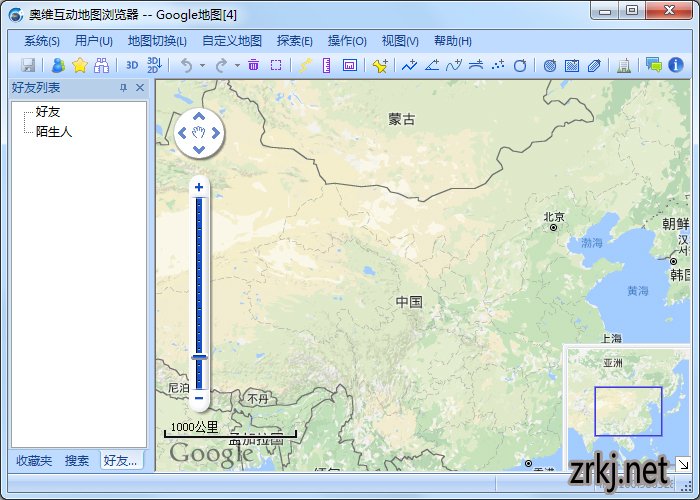Click the blue rectangle in overview minimap
This screenshot has height=500, width=700.
click(628, 411)
